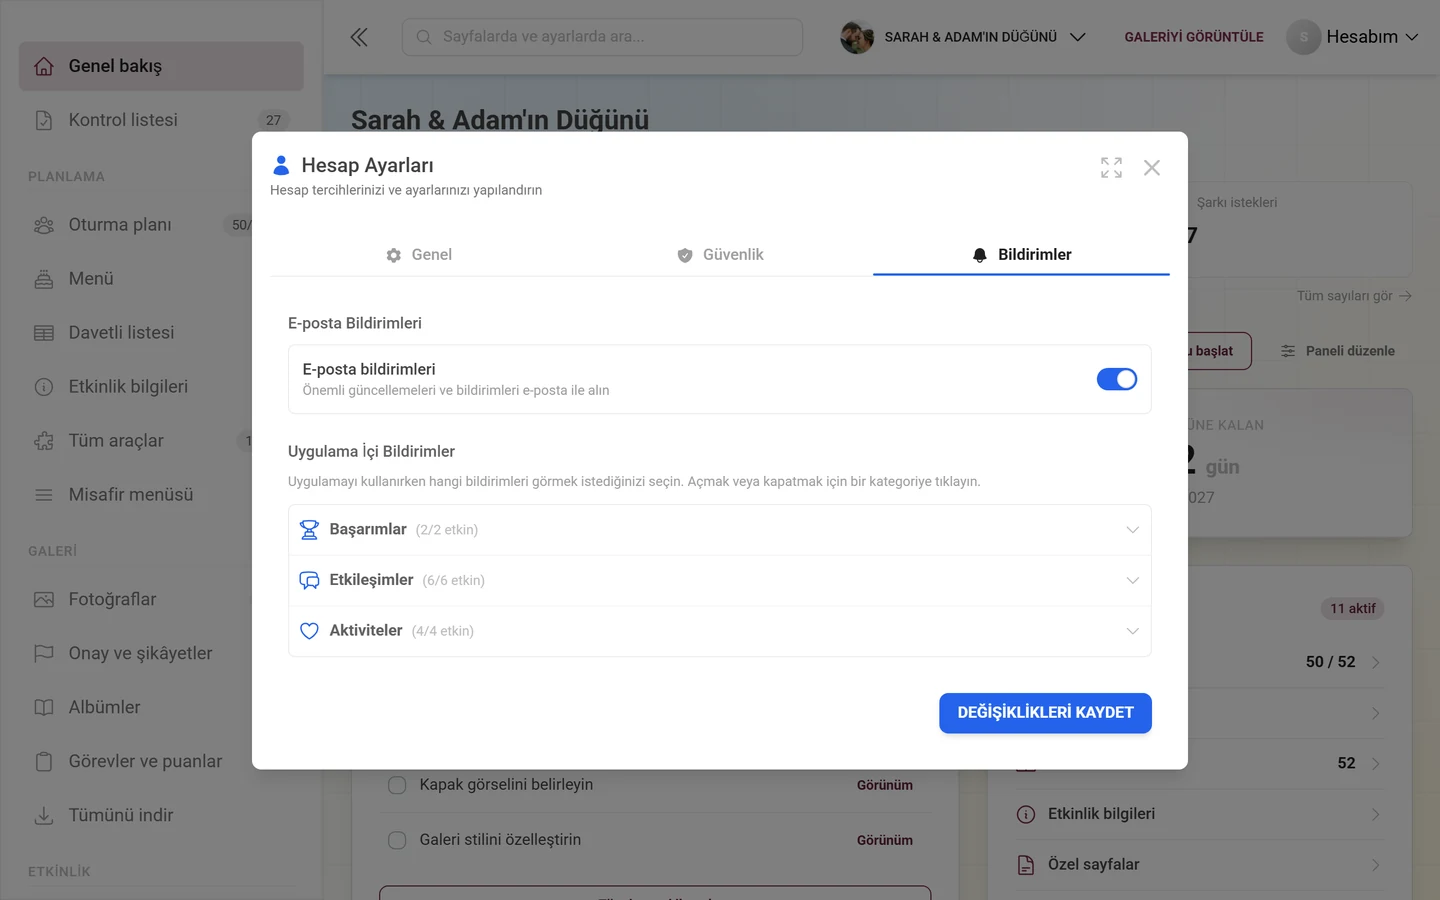Image resolution: width=1440 pixels, height=900 pixels.
Task: Click the 11 aktif badge
Action: [1353, 609]
